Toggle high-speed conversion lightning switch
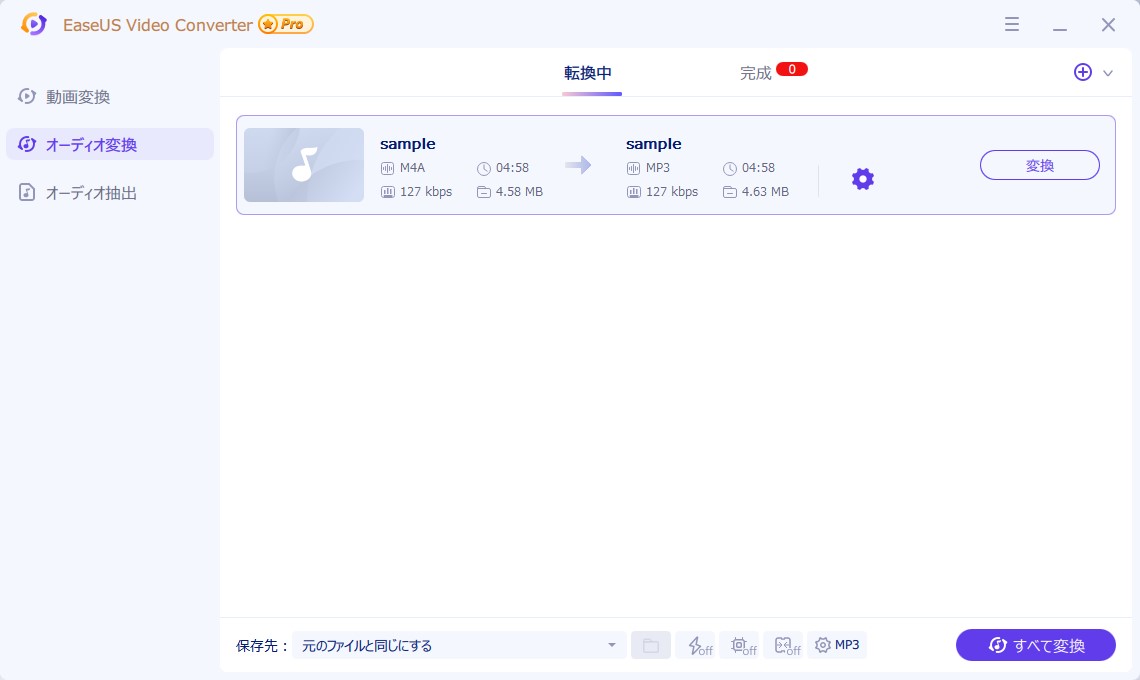The image size is (1140, 680). (x=697, y=645)
